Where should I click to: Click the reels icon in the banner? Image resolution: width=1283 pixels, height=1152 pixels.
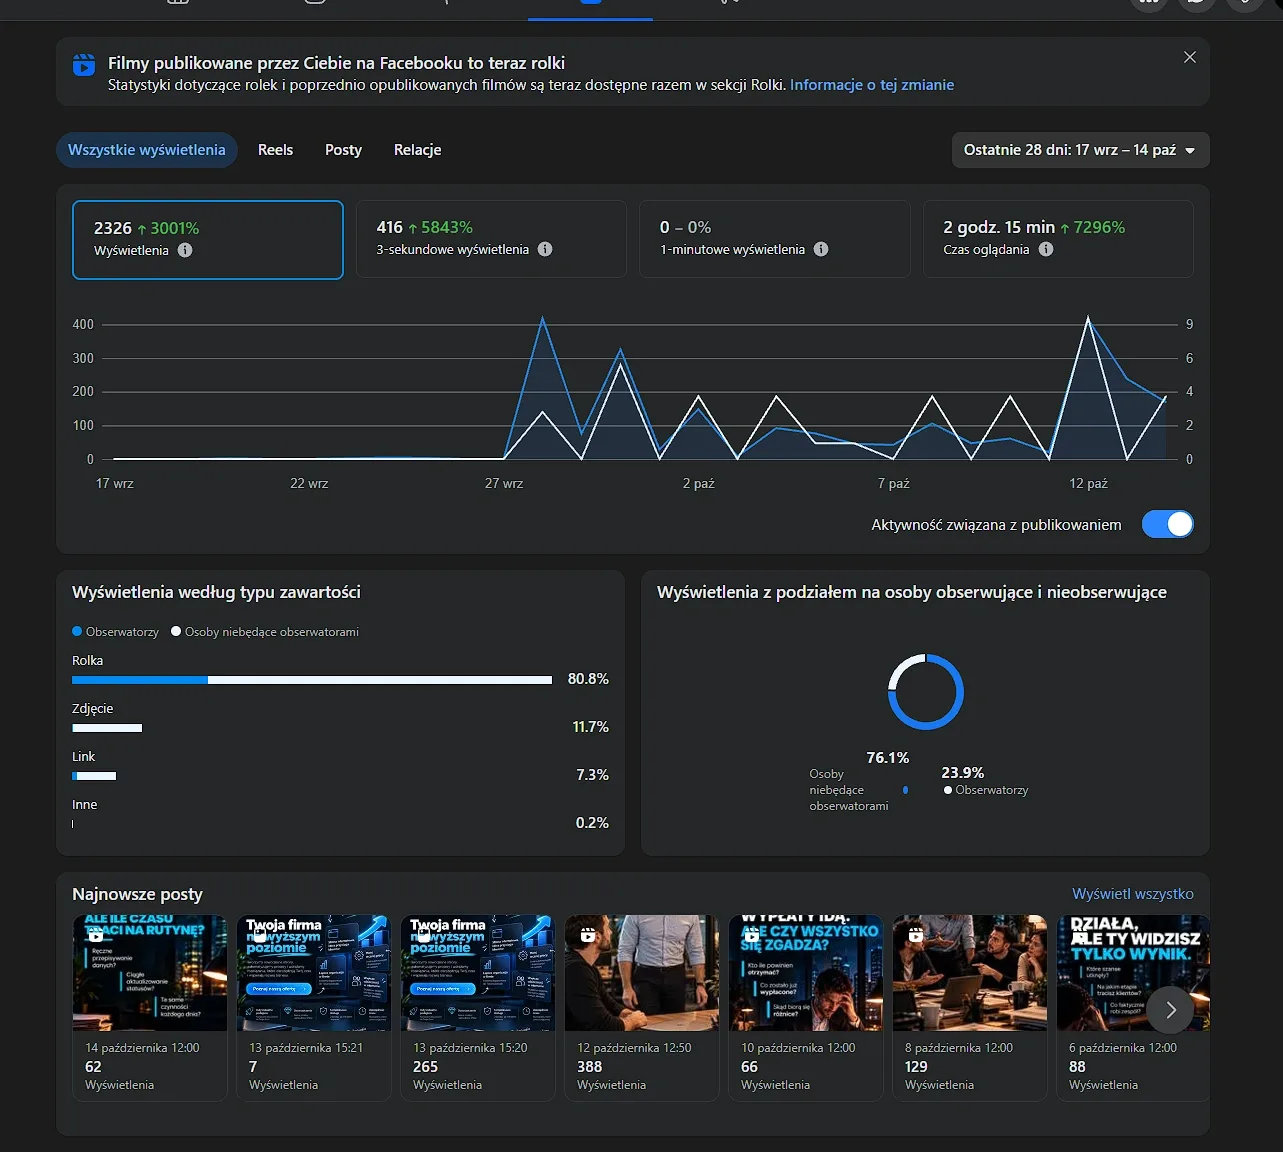point(84,65)
